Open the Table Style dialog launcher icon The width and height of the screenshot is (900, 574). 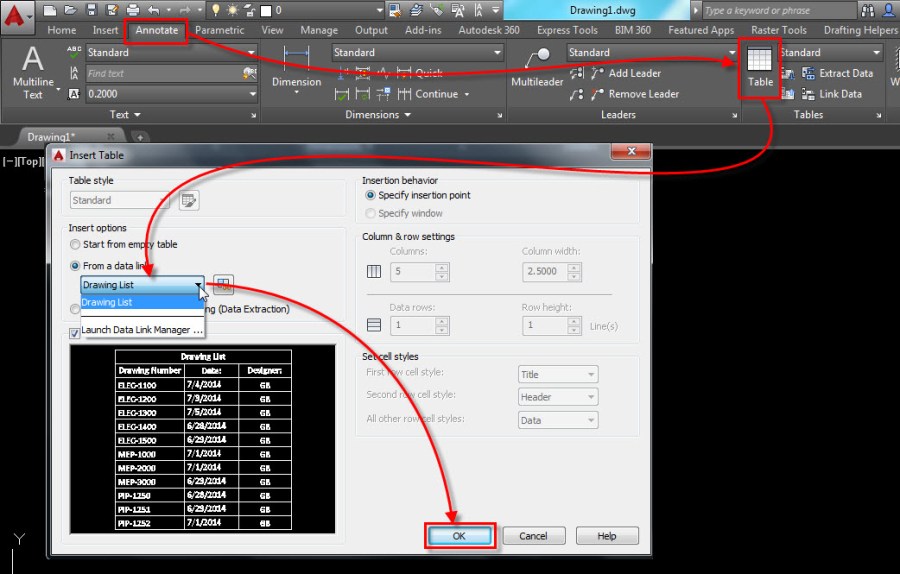189,201
